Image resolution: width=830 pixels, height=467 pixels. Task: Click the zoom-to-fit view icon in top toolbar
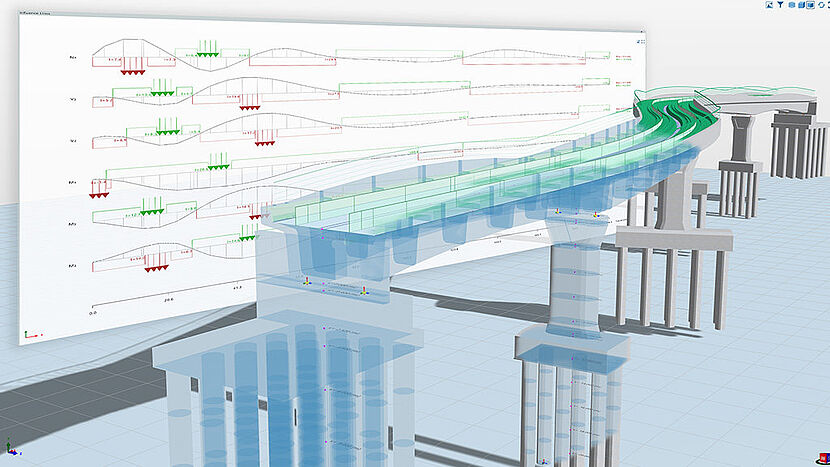(x=768, y=5)
